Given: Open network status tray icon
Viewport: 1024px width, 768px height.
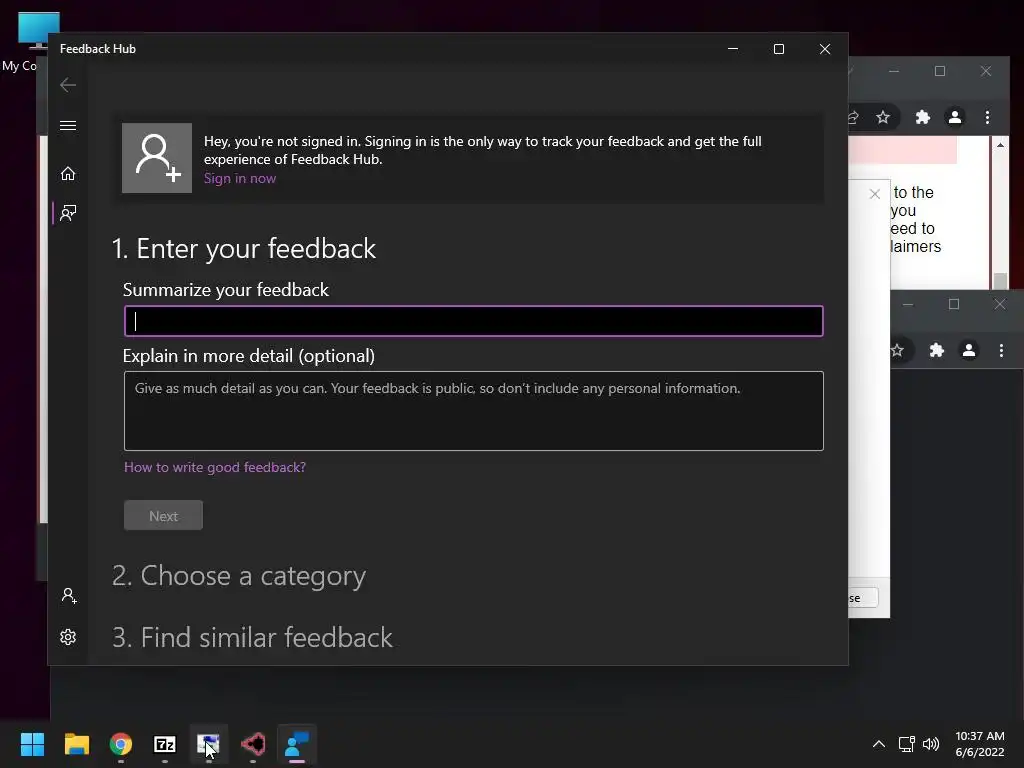Looking at the screenshot, I should (x=906, y=744).
